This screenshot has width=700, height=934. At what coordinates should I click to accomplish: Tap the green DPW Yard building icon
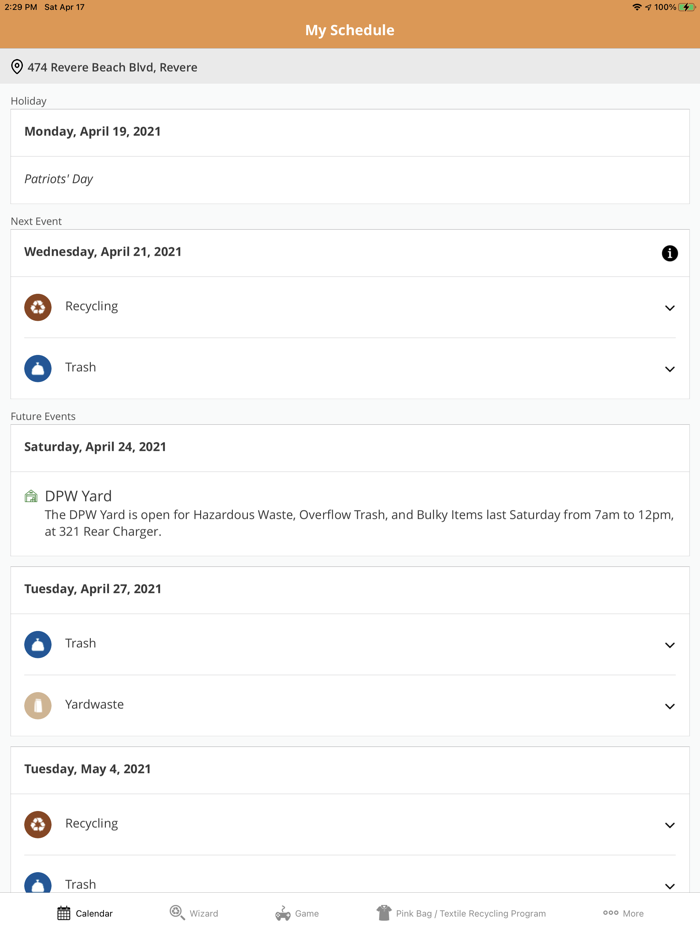pyautogui.click(x=31, y=496)
